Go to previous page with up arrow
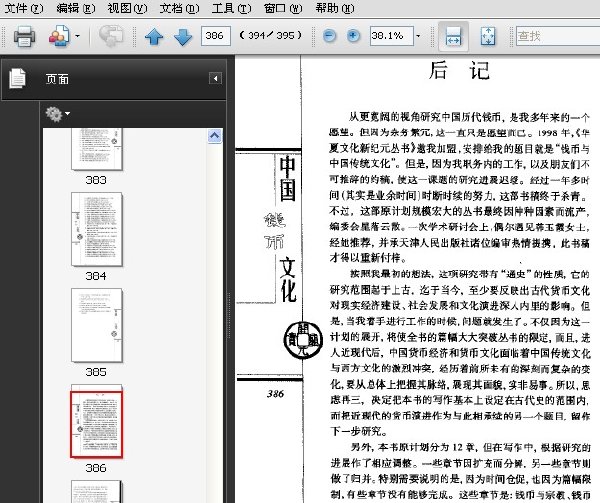Image resolution: width=600 pixels, height=503 pixels. tap(154, 37)
